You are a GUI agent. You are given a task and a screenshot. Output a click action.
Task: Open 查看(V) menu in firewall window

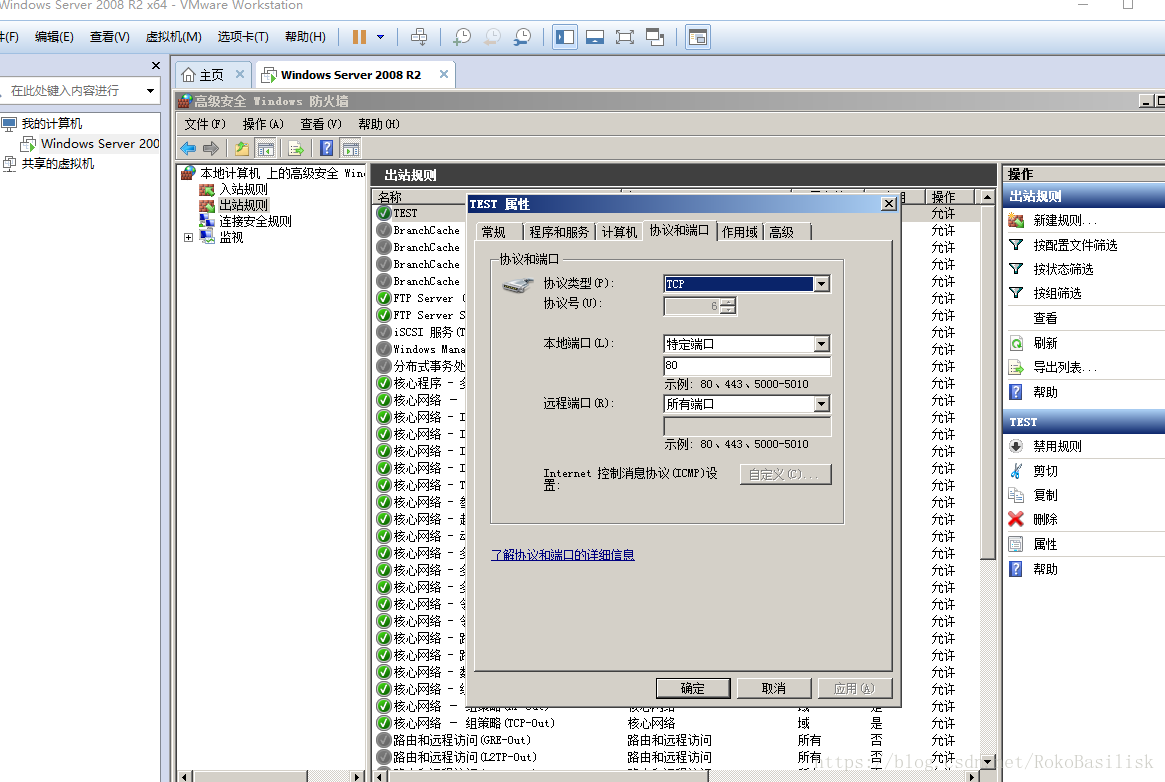click(x=321, y=124)
